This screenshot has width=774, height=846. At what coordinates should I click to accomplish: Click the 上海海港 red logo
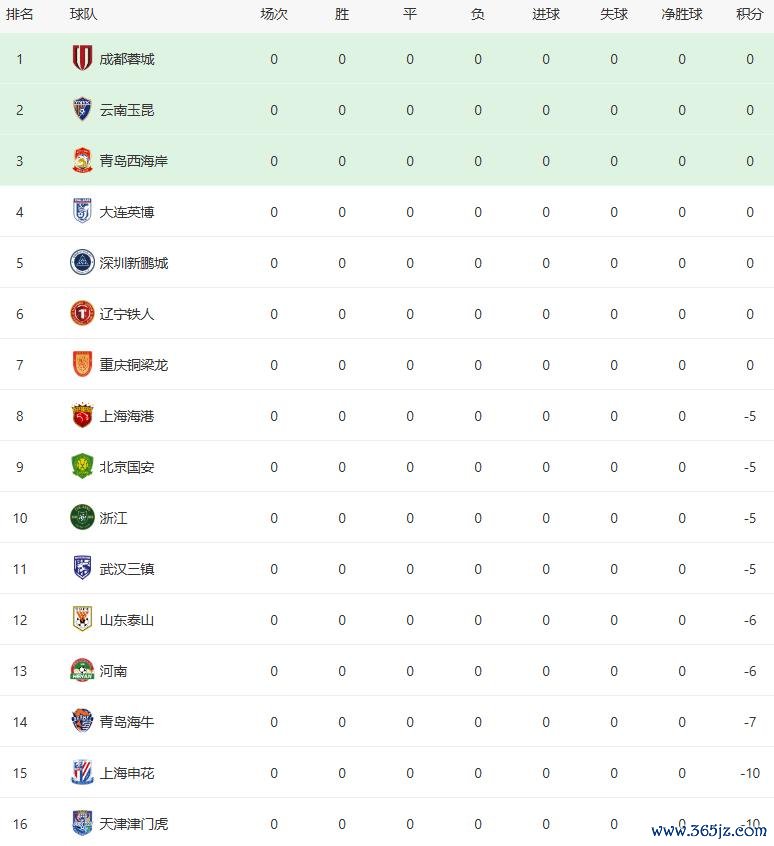pyautogui.click(x=82, y=416)
